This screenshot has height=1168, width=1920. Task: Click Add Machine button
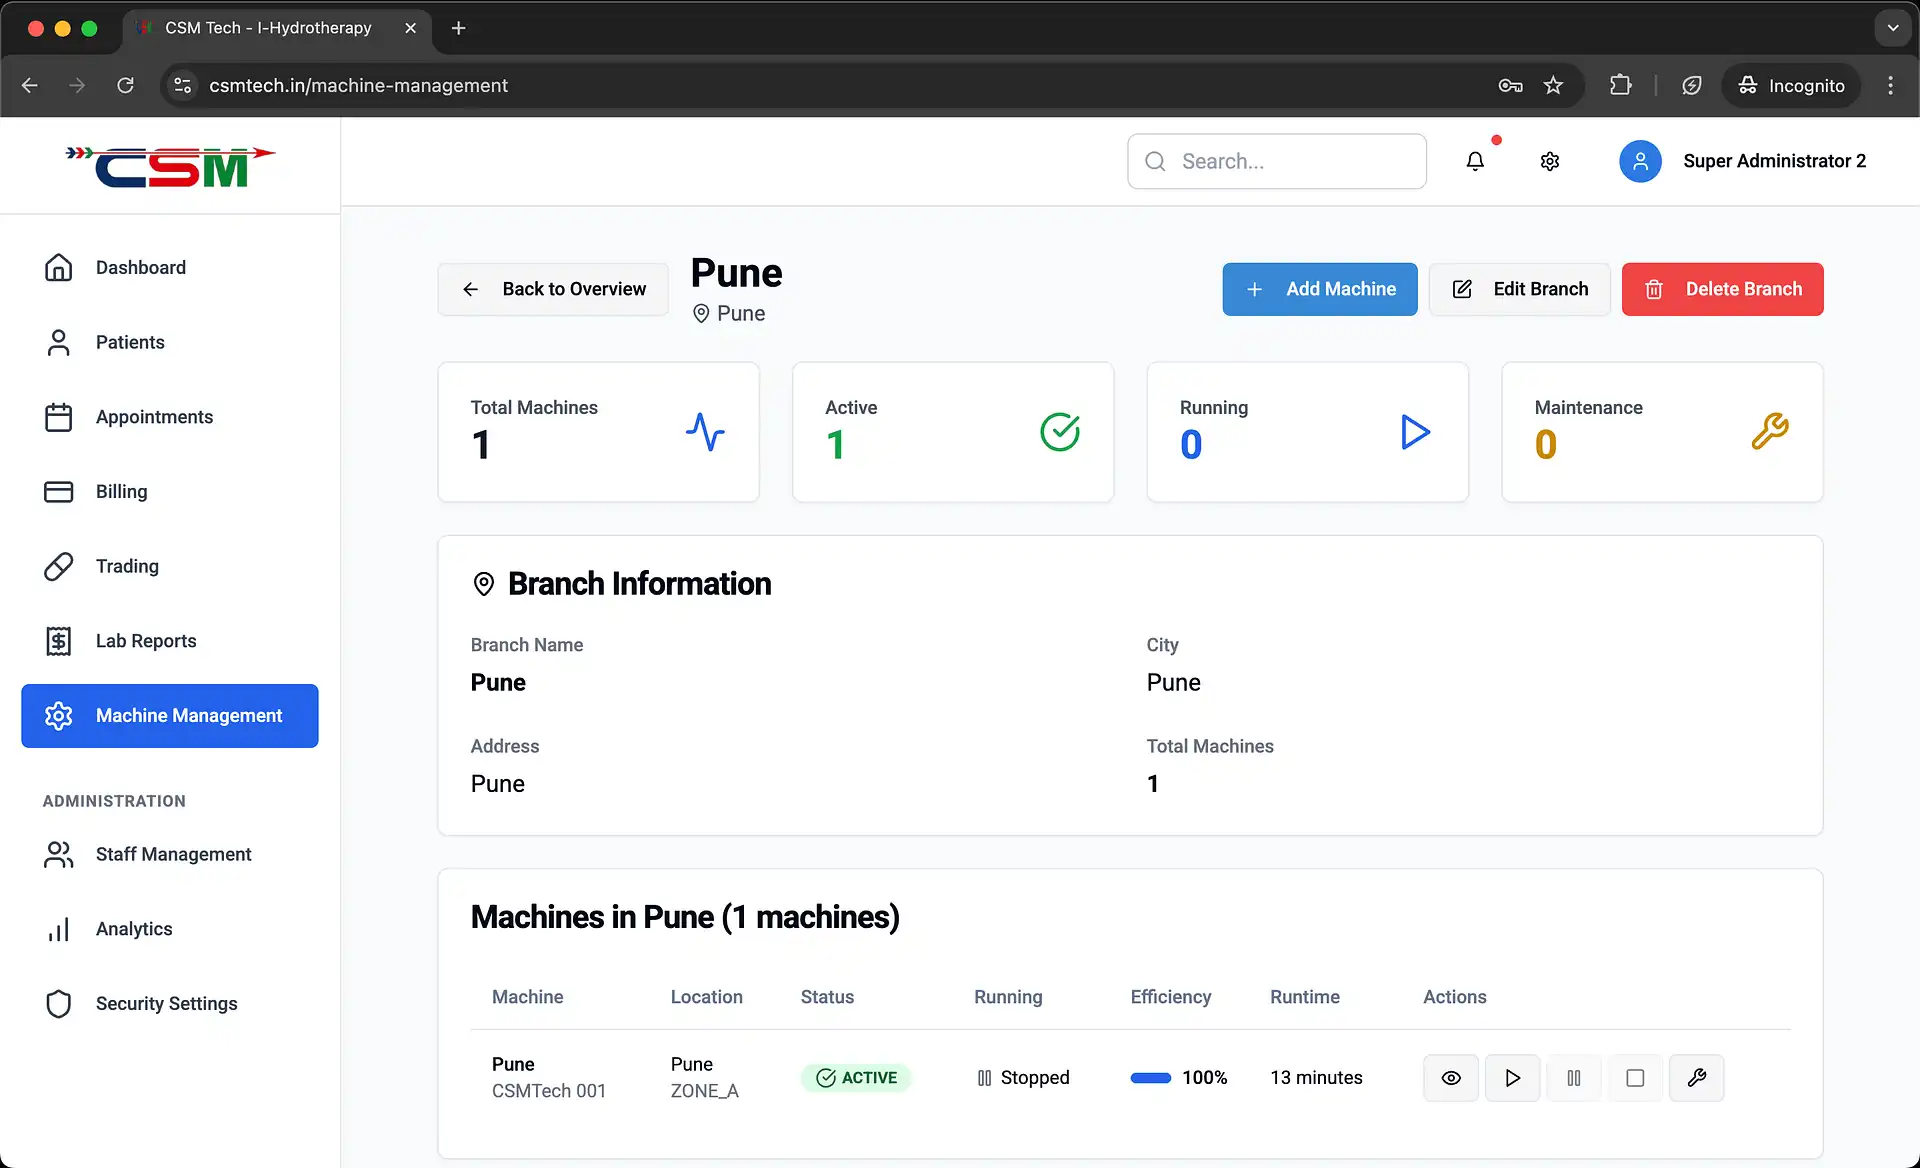(1320, 289)
